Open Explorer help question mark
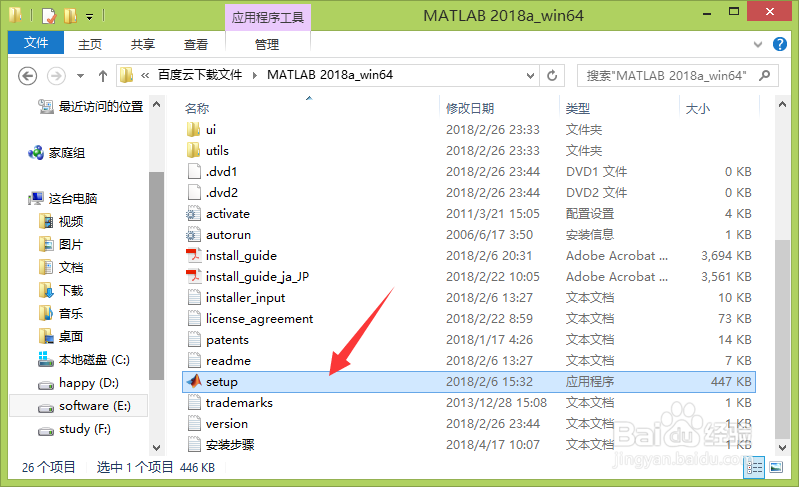 pos(780,44)
